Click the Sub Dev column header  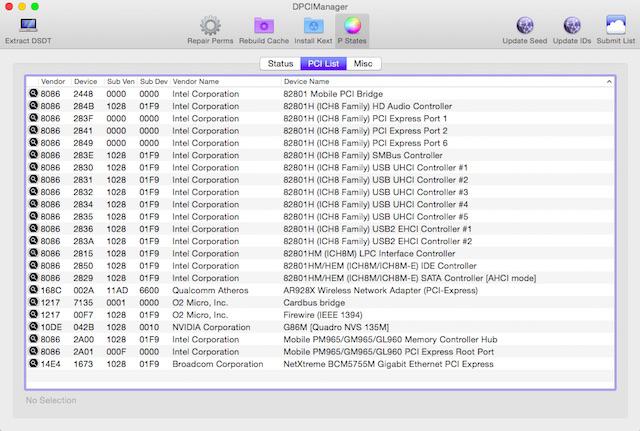[153, 81]
